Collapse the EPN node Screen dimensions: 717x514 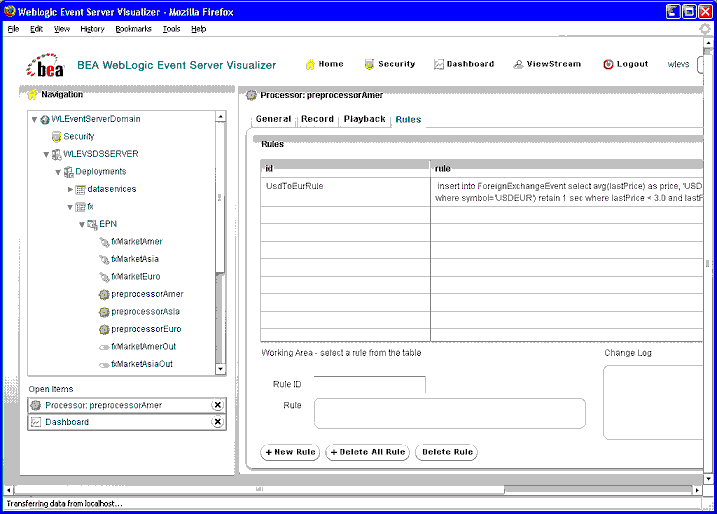coord(82,225)
